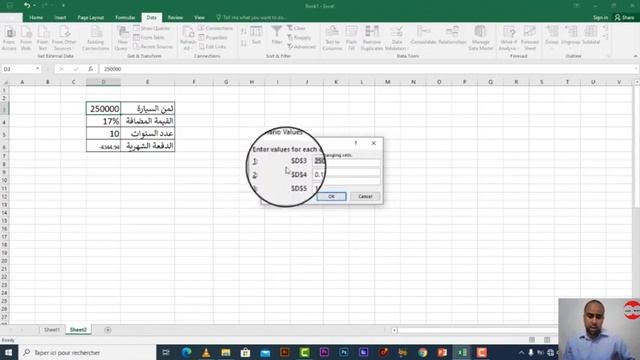Open connection Properties in the ribbon
Image resolution: width=640 pixels, height=360 pixels.
213,37
